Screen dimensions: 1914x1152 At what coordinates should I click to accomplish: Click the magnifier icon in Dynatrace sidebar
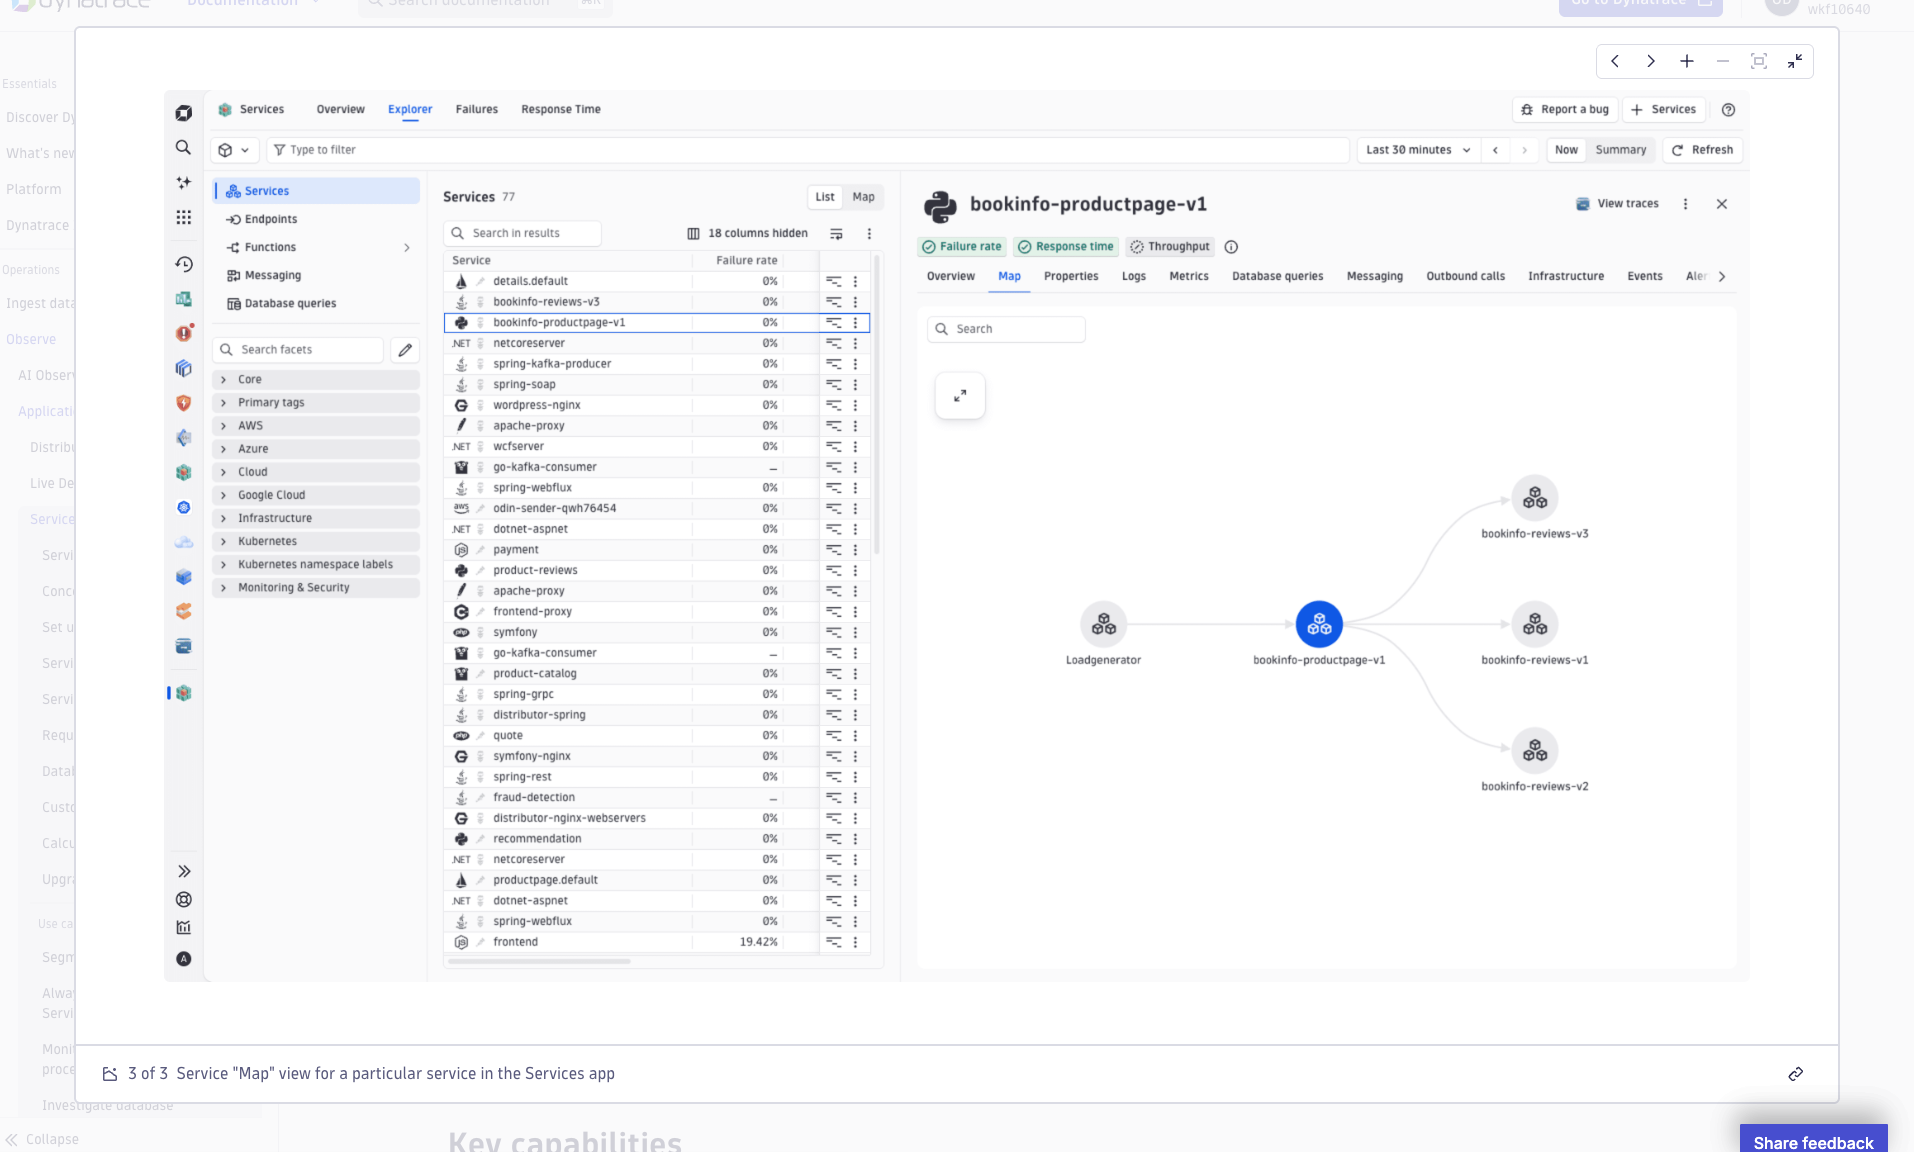pyautogui.click(x=183, y=147)
